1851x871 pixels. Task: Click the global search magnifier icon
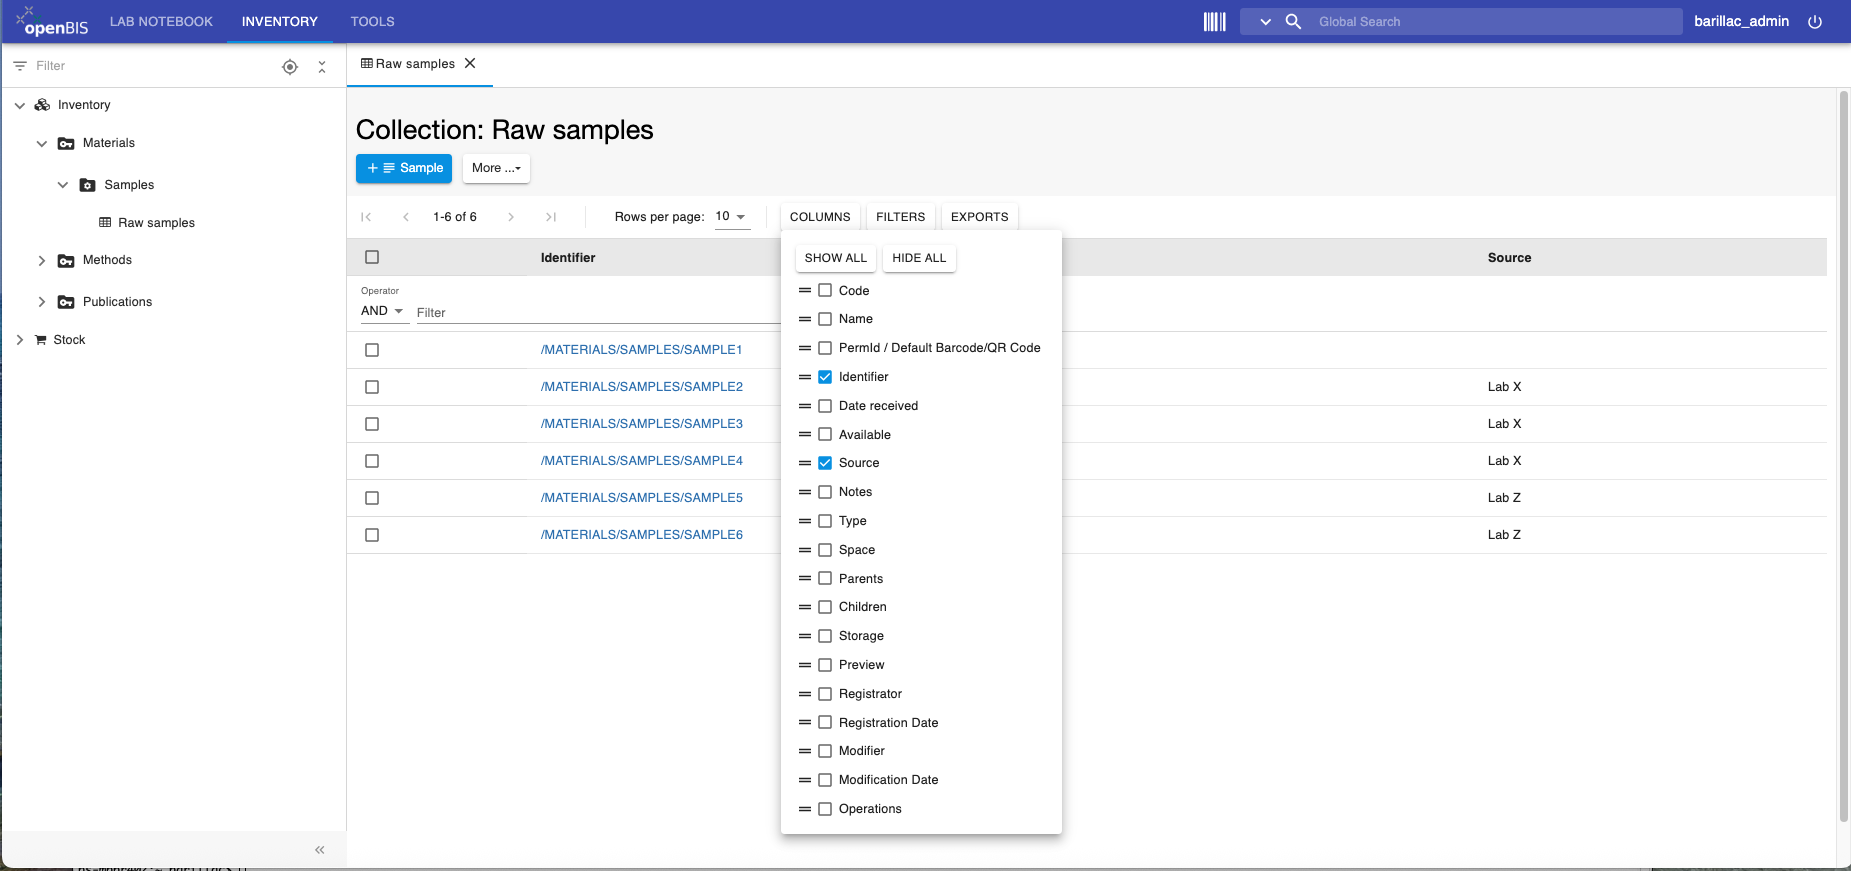(x=1293, y=21)
